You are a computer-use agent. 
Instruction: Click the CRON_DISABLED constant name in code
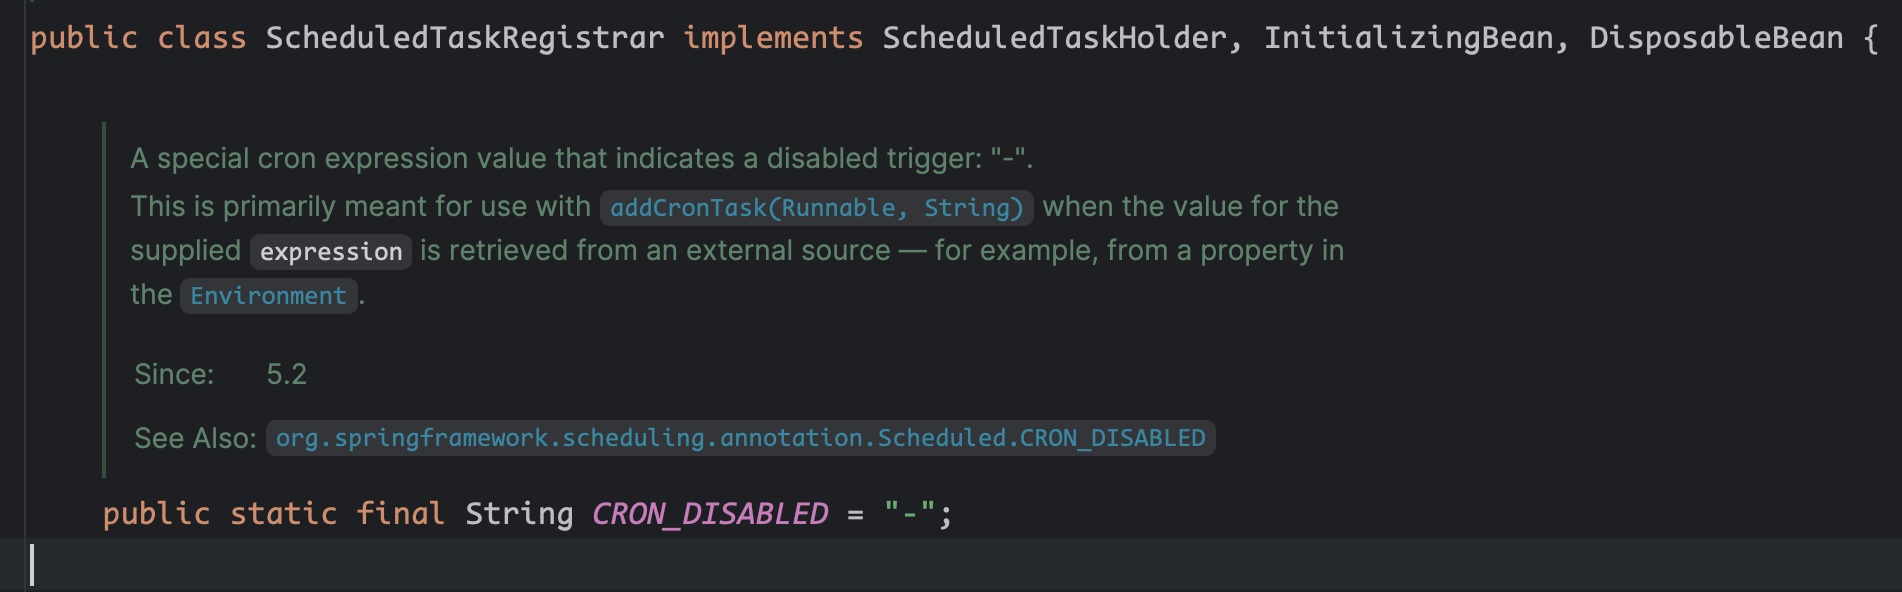710,514
